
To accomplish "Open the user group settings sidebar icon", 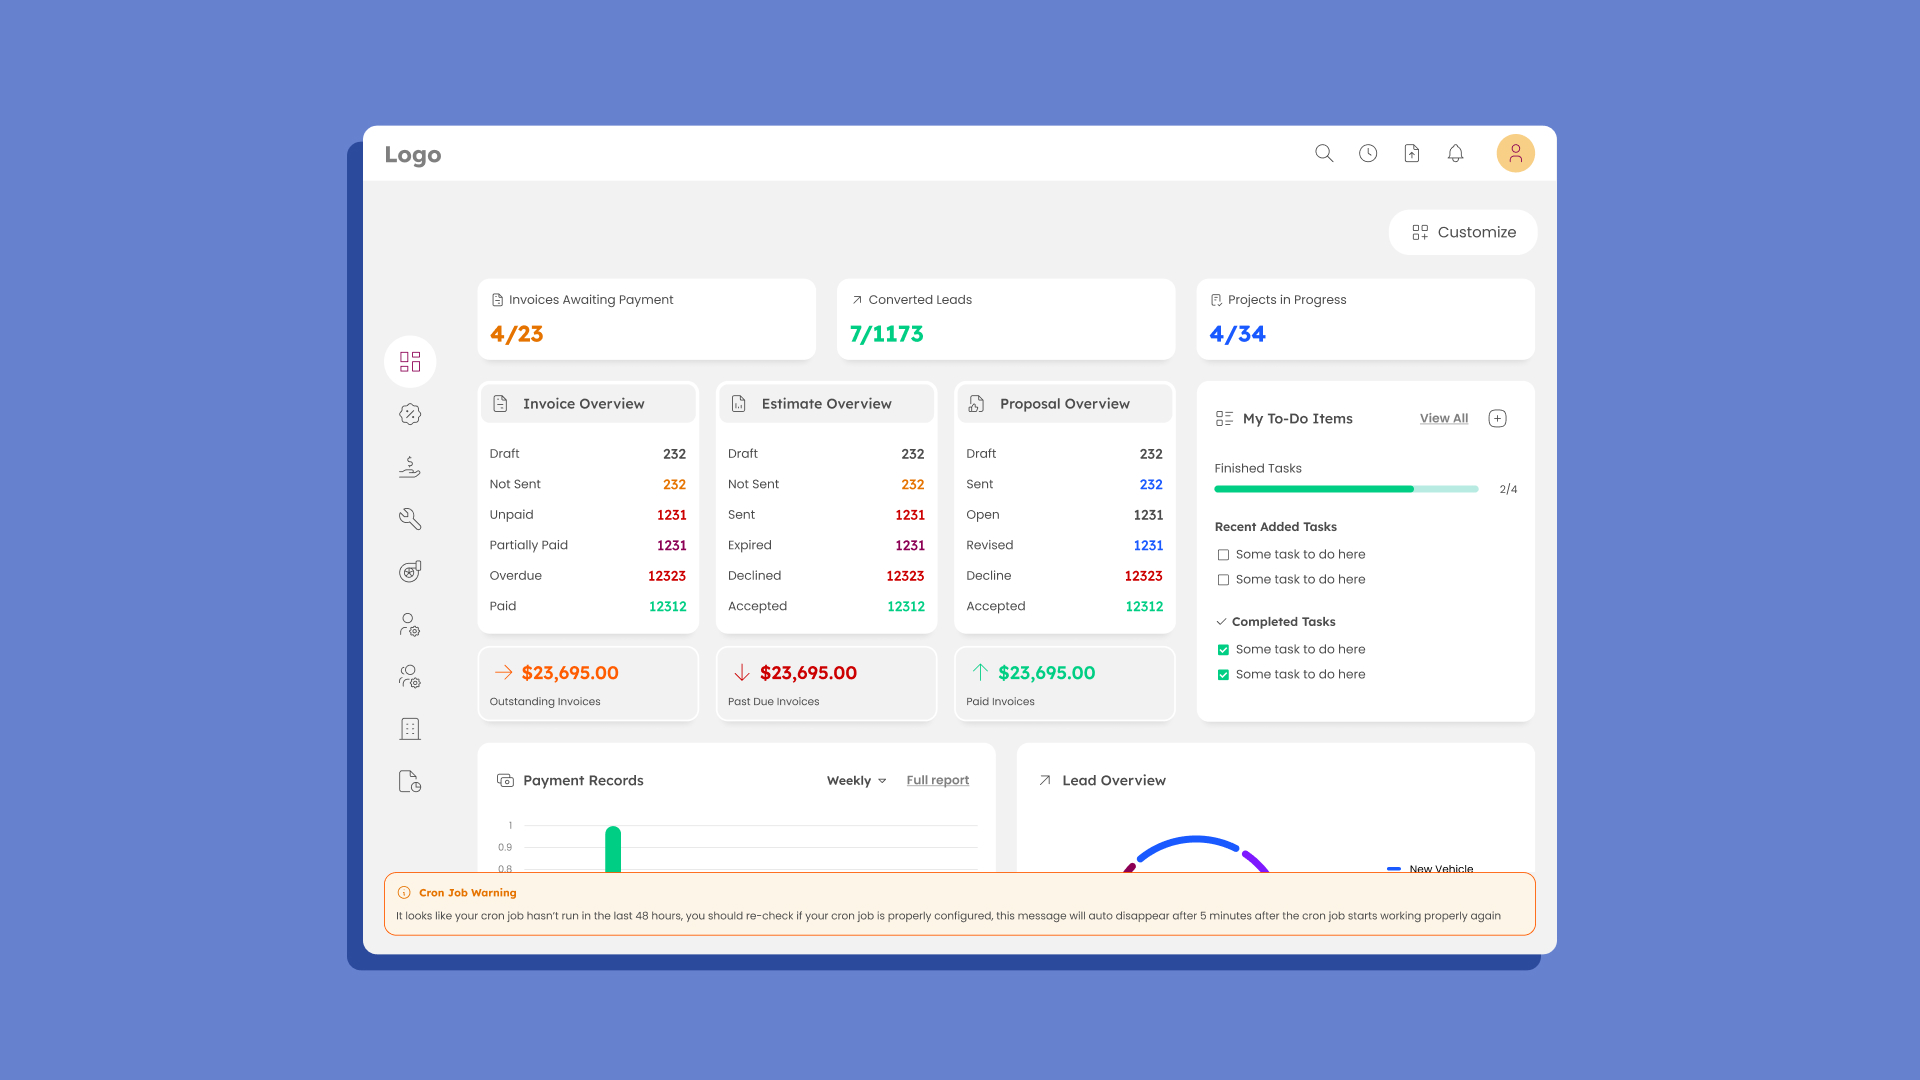I will [x=410, y=676].
